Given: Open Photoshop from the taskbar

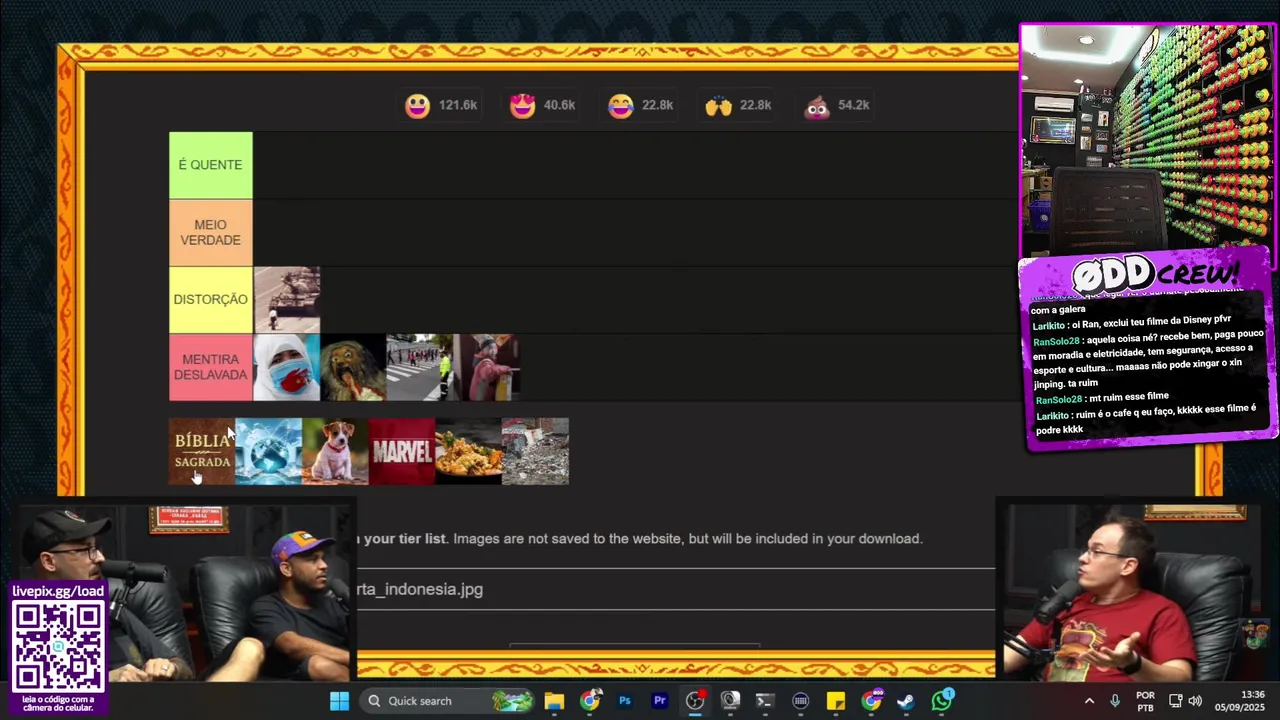Looking at the screenshot, I should (625, 701).
